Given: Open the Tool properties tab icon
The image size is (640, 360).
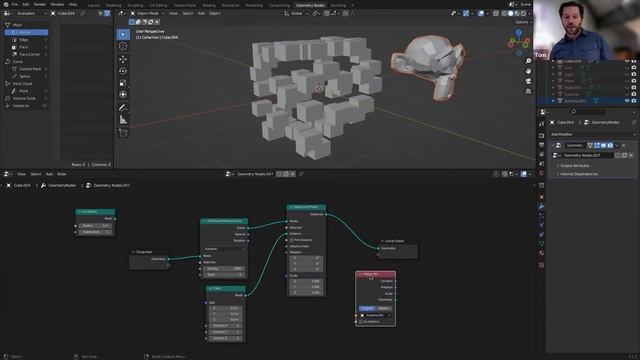Looking at the screenshot, I should click(x=542, y=124).
